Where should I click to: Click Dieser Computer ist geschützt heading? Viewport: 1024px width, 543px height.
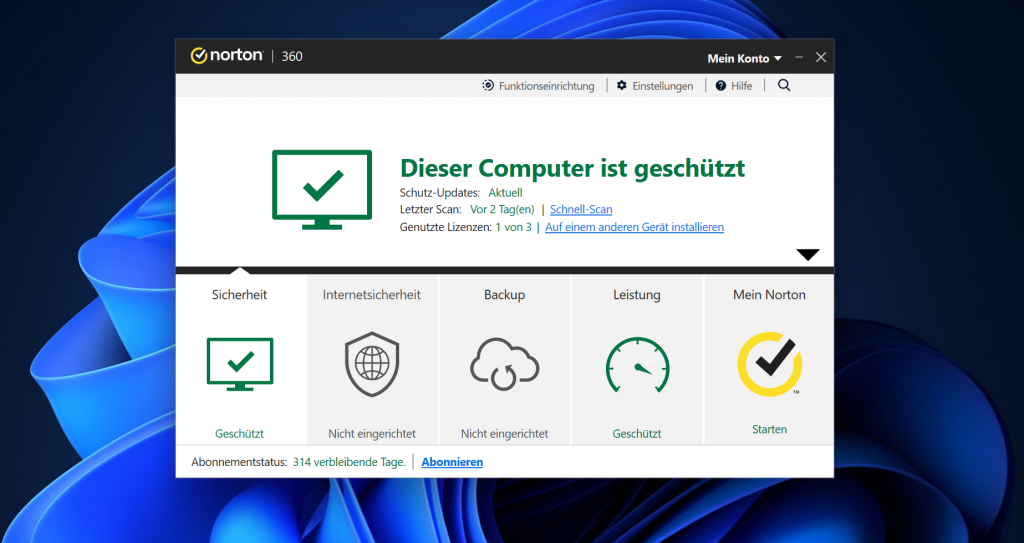click(572, 169)
